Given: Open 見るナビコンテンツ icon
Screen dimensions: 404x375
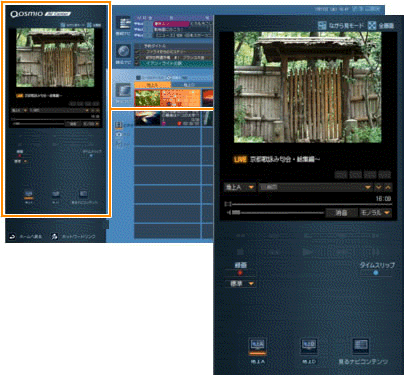Looking at the screenshot, I should coord(361,346).
